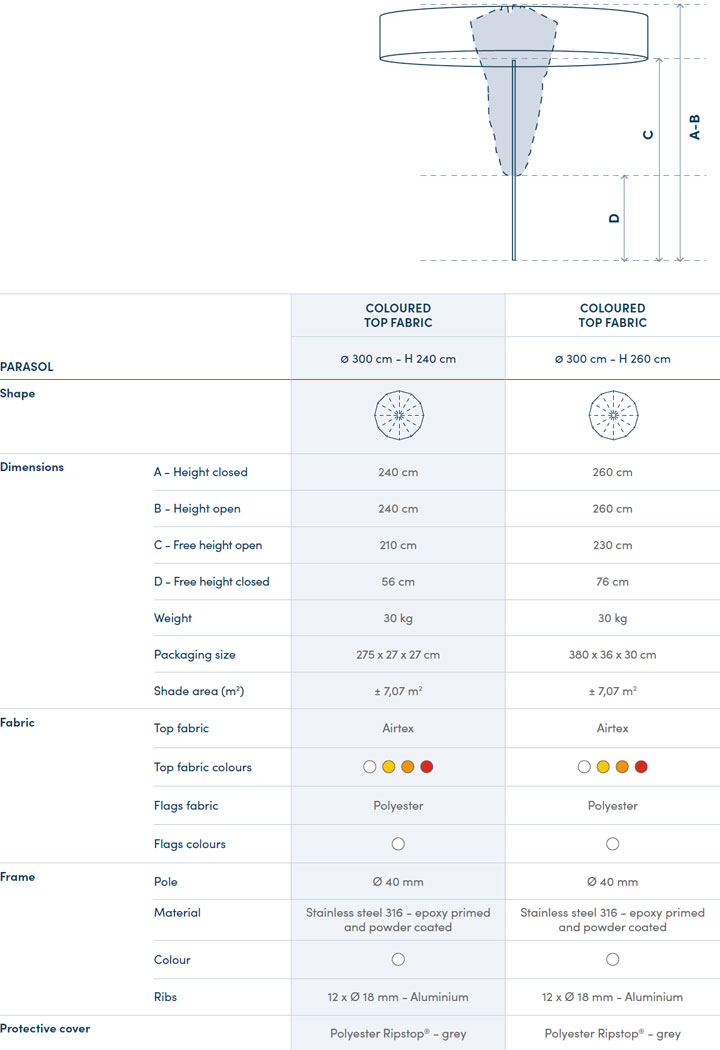Click the flags colour circle in H 260 column

click(612, 844)
